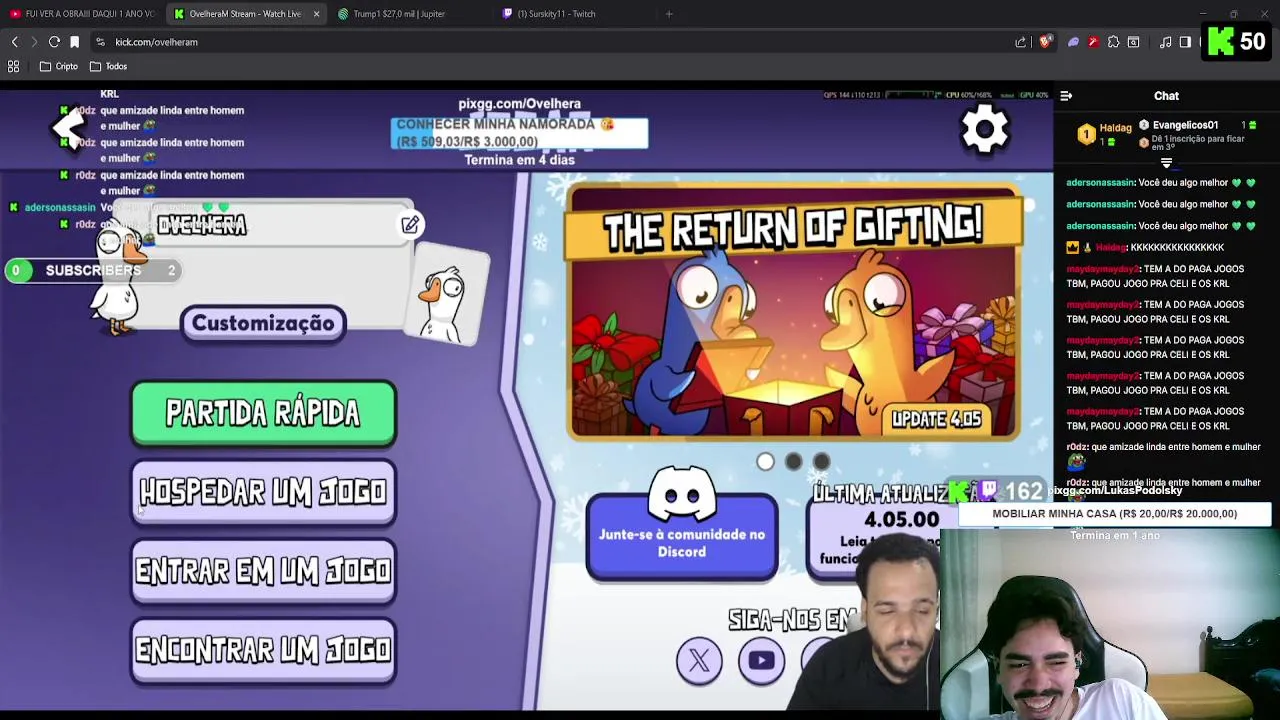Image resolution: width=1280 pixels, height=720 pixels.
Task: Select the first banner carousel dot
Action: pyautogui.click(x=765, y=462)
